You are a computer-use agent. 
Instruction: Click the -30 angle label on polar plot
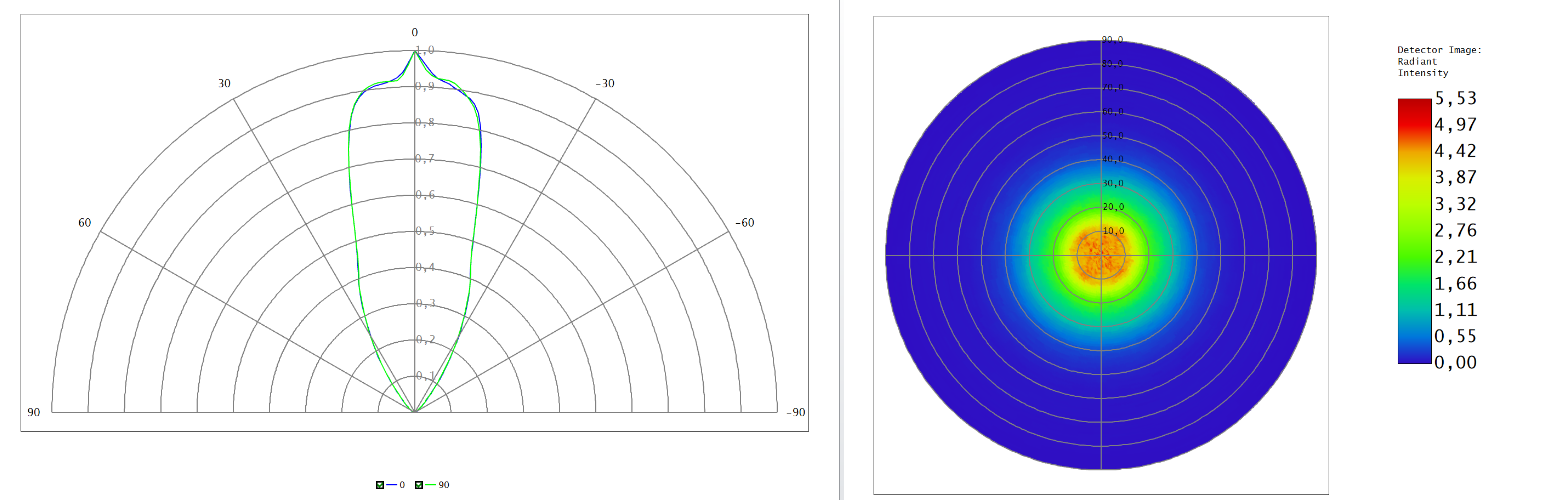(605, 83)
